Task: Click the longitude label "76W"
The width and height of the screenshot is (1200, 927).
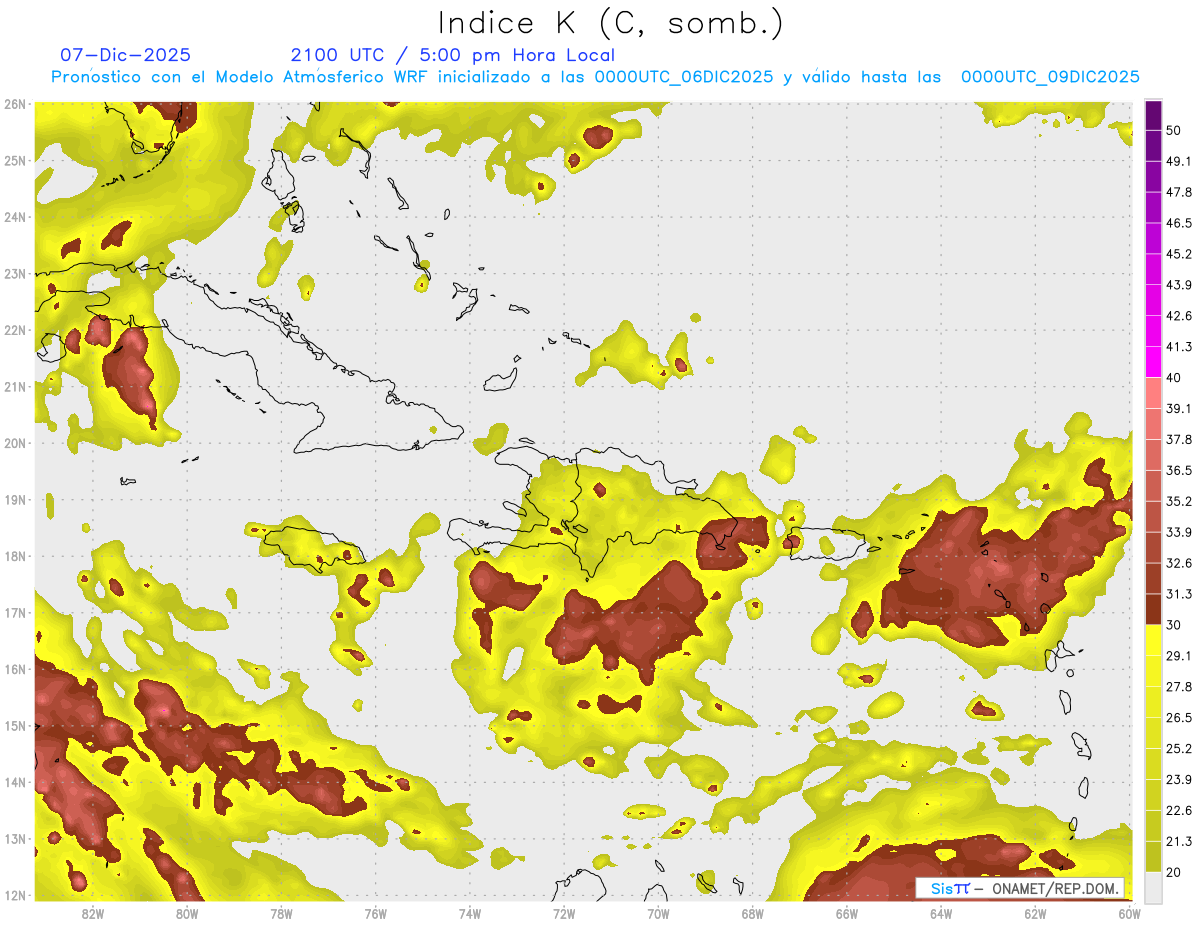Action: (375, 913)
